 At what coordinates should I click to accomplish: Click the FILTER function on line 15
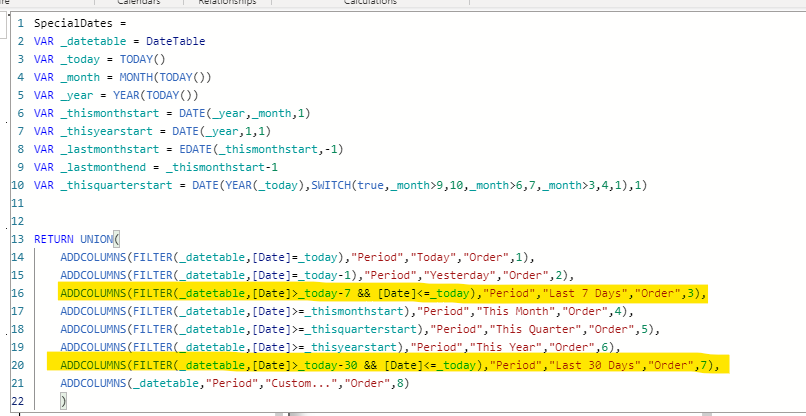coord(152,275)
